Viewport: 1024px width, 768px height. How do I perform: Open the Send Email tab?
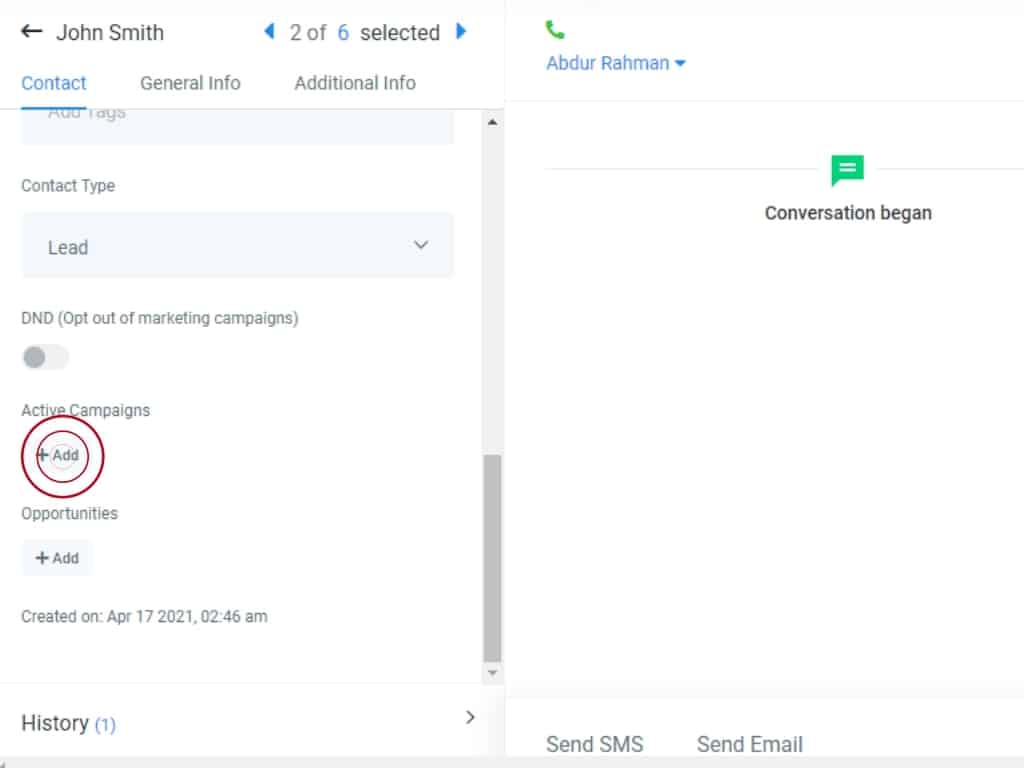pyautogui.click(x=749, y=744)
